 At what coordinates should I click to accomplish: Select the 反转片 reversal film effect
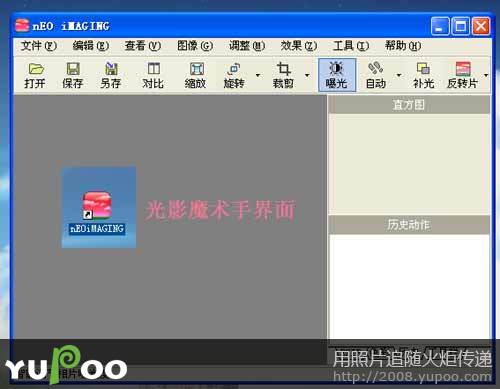(x=463, y=75)
